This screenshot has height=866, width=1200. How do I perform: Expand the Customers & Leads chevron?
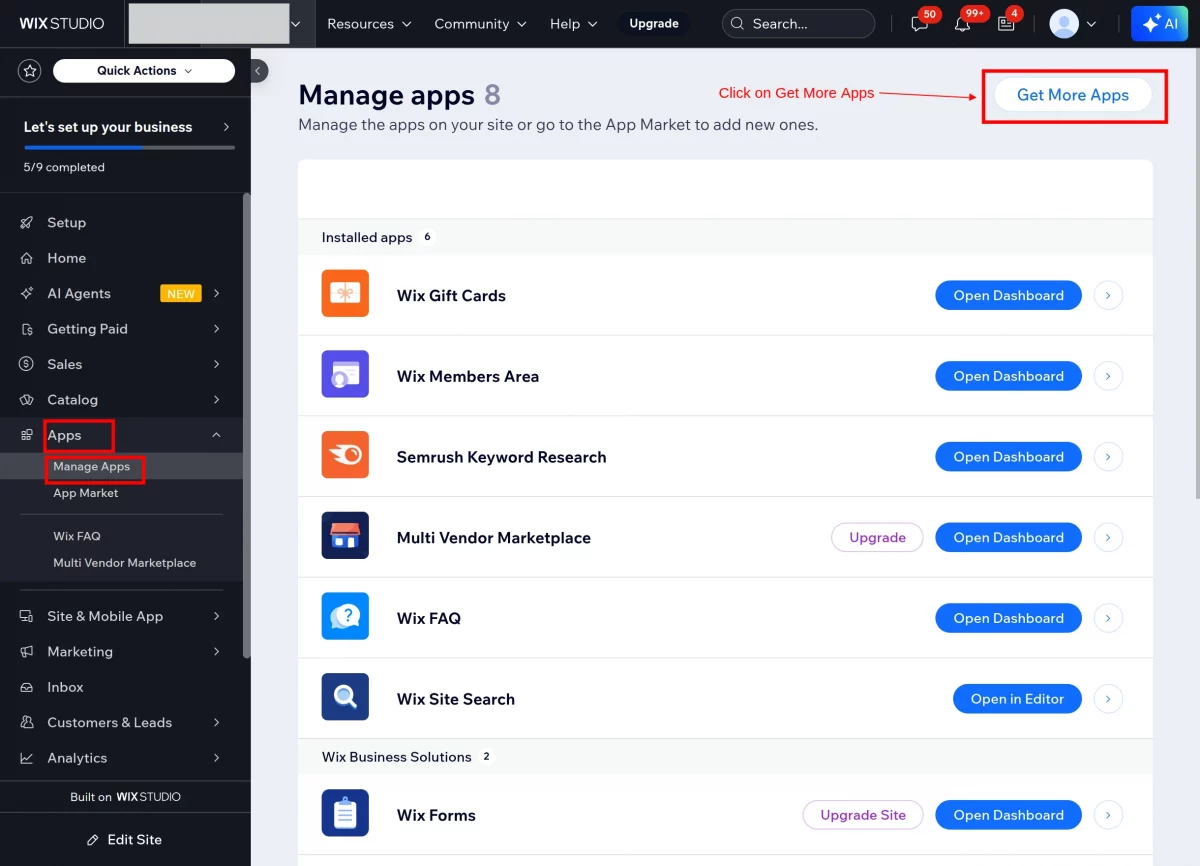point(217,722)
